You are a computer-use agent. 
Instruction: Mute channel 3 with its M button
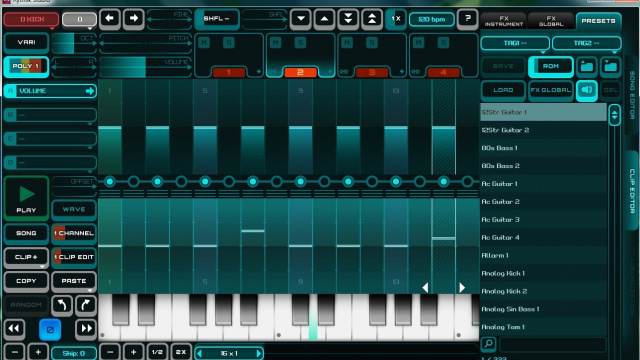(347, 42)
